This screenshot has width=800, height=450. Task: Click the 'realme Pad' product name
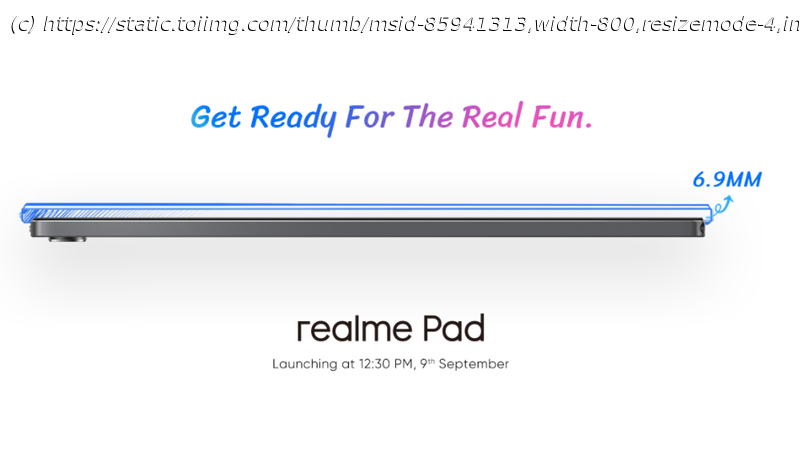(391, 328)
